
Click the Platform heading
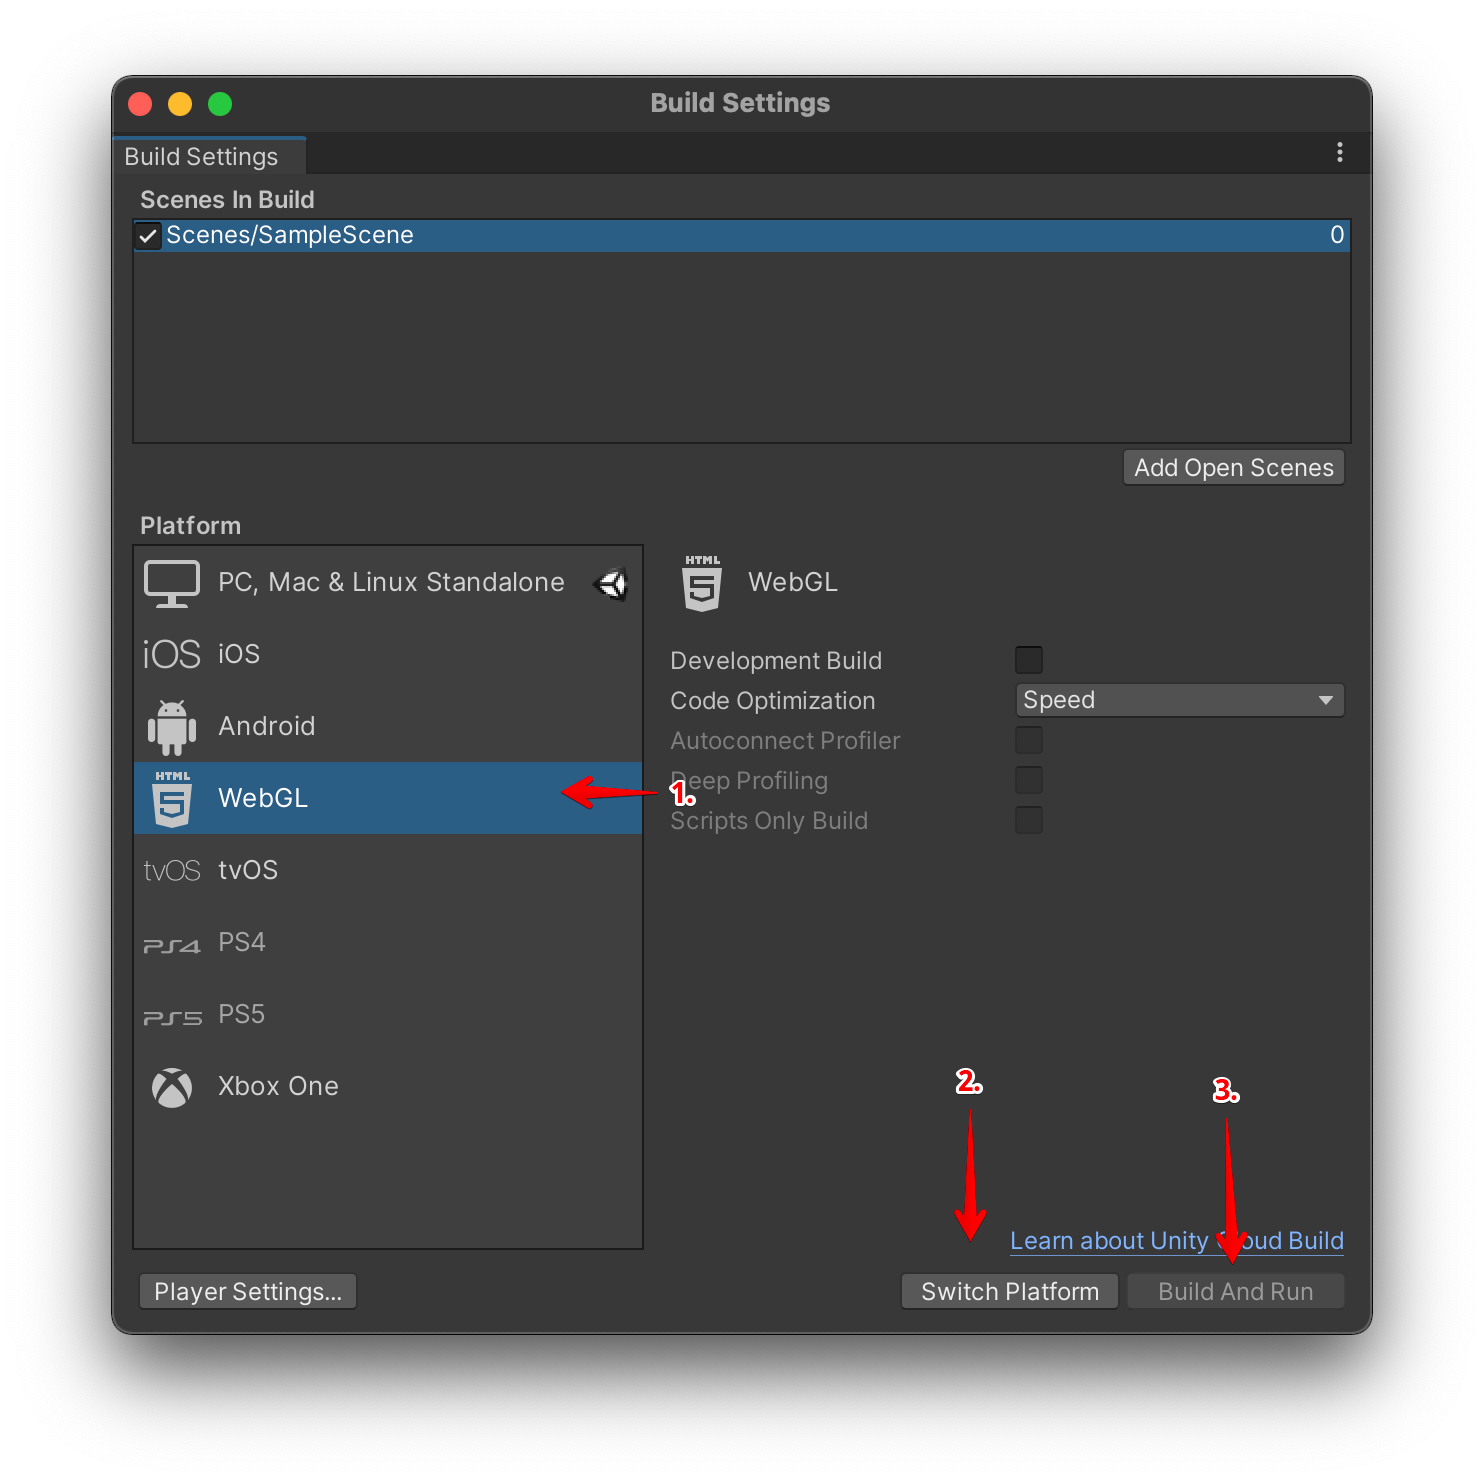click(x=190, y=526)
